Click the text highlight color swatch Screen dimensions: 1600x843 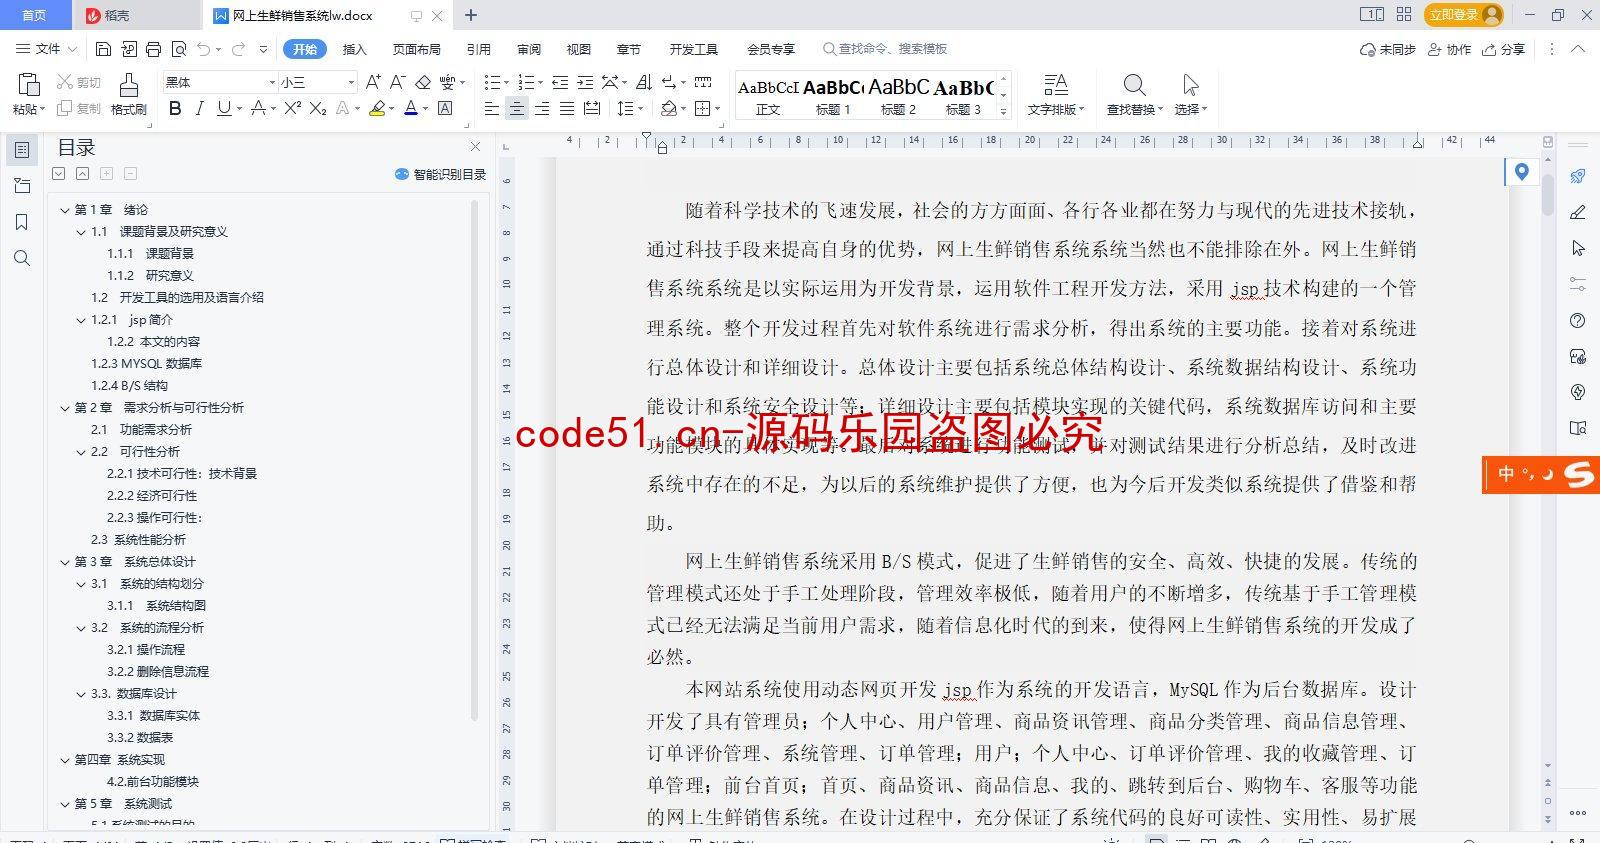coord(377,108)
